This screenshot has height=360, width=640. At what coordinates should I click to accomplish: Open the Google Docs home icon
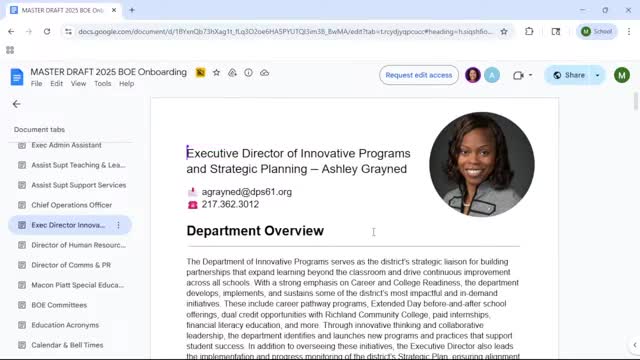17,77
